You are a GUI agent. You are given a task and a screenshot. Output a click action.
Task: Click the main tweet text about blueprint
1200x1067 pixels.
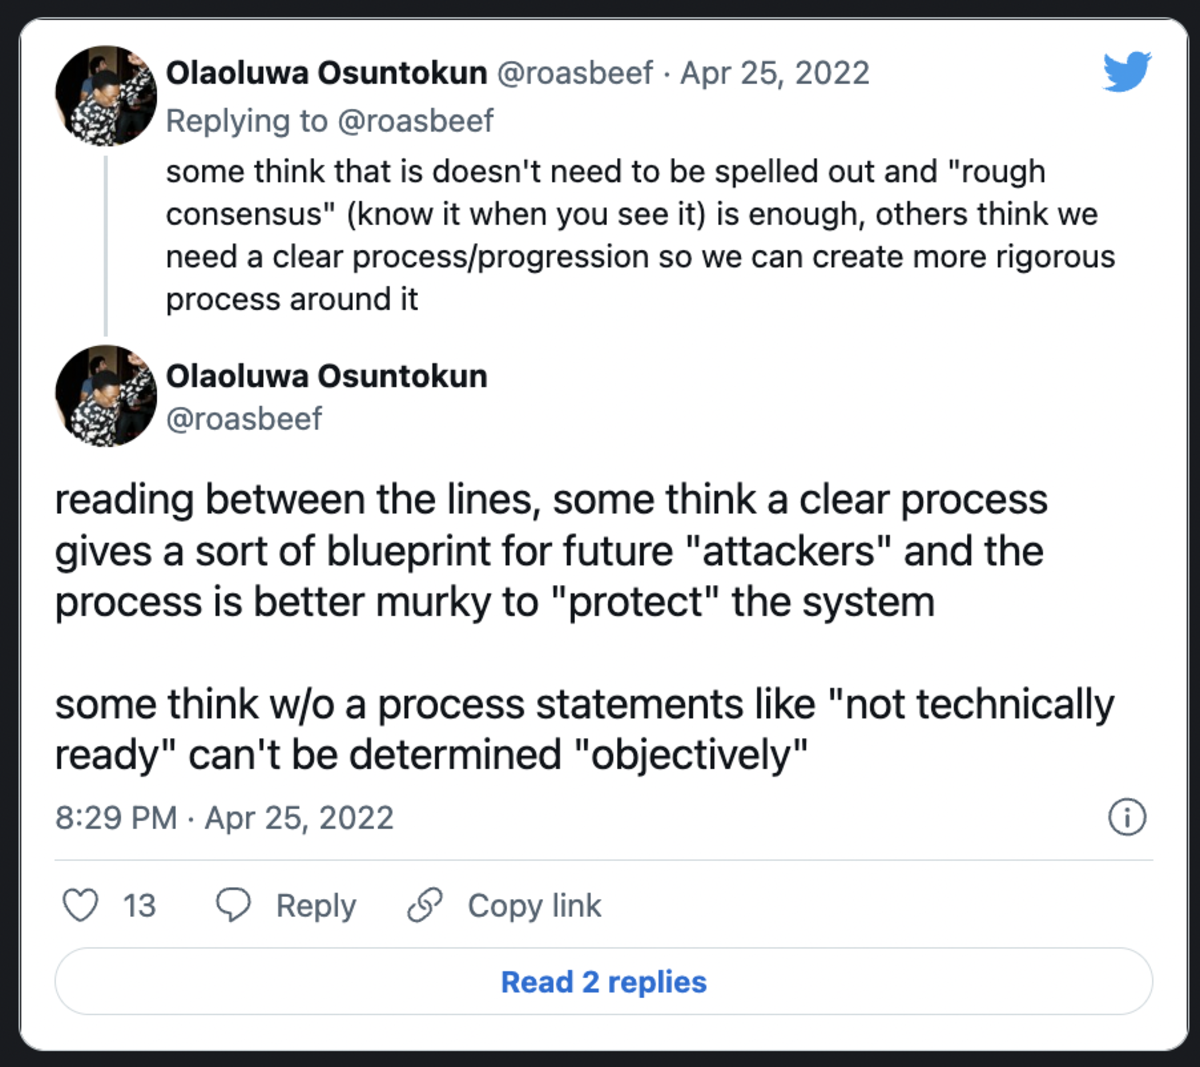click(x=585, y=627)
